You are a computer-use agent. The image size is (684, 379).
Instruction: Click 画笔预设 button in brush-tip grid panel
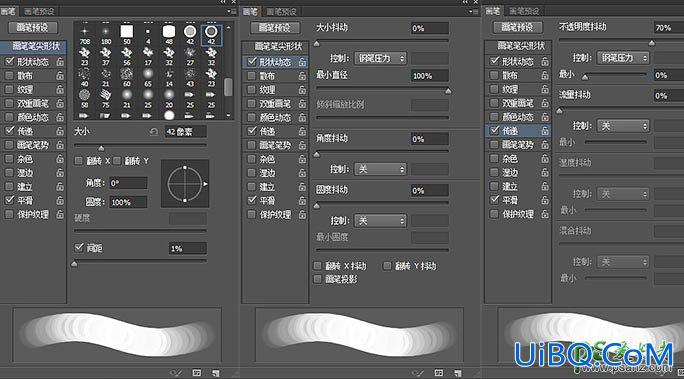pyautogui.click(x=33, y=27)
